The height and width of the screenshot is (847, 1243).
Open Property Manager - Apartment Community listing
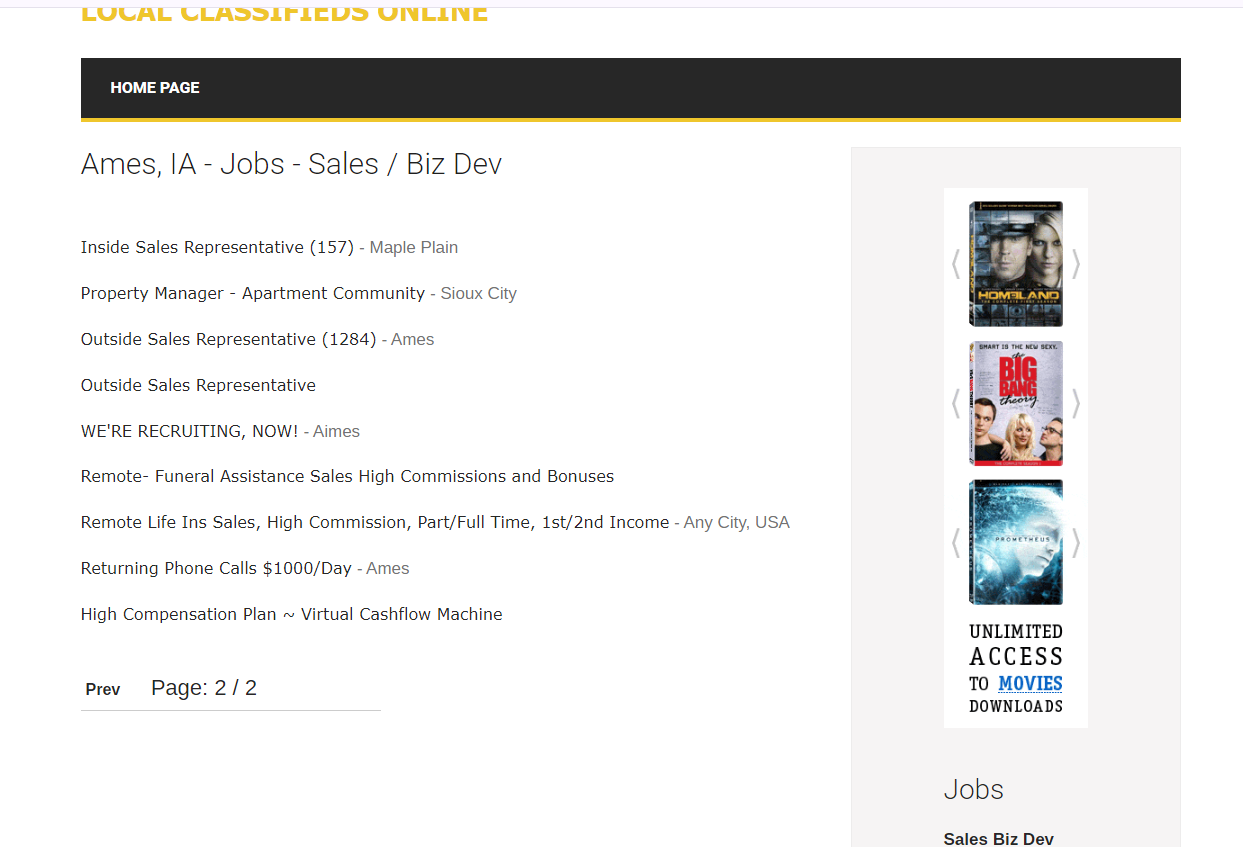(x=253, y=293)
